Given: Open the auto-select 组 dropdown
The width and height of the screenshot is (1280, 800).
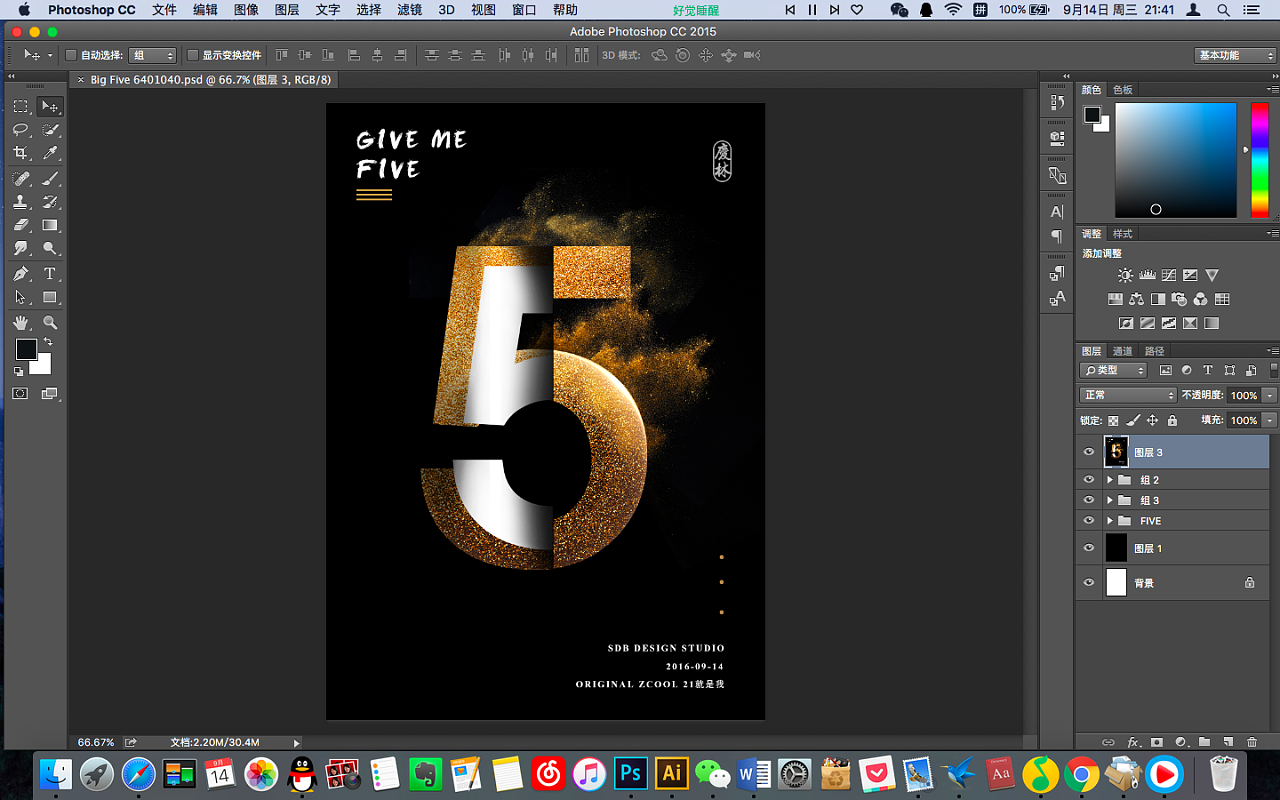Looking at the screenshot, I should point(152,55).
